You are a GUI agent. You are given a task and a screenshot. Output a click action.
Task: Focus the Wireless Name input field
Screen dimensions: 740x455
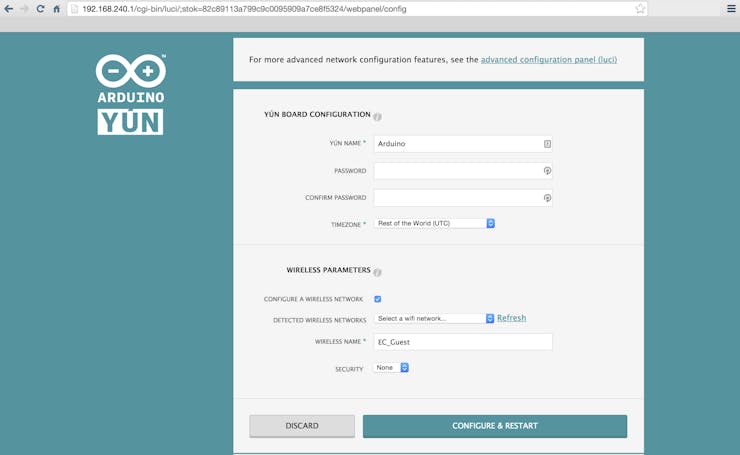click(463, 342)
